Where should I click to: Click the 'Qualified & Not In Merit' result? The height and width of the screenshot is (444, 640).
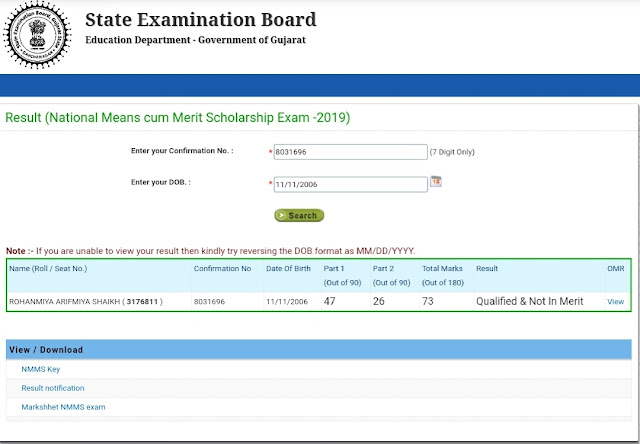529,301
